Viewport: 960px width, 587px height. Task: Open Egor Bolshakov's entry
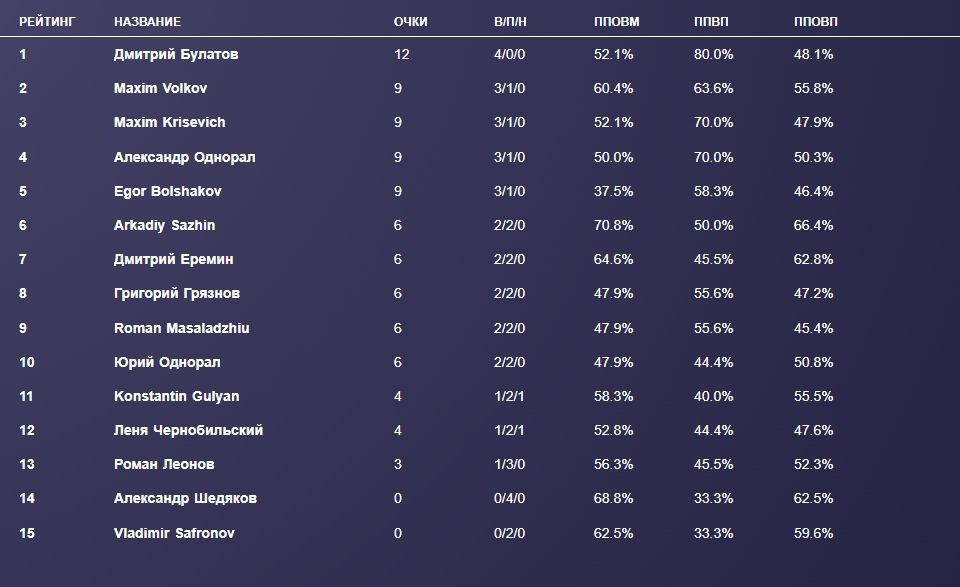point(168,191)
